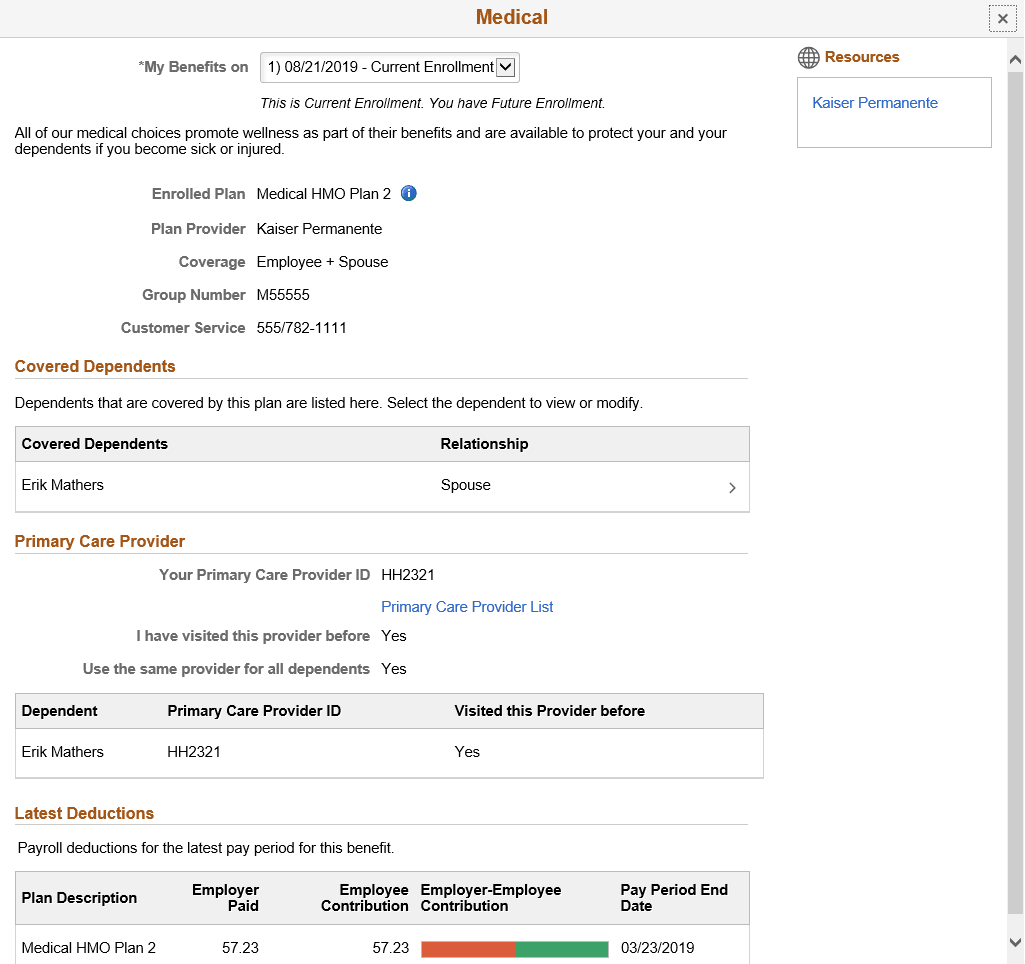The height and width of the screenshot is (964, 1025).
Task: Open the Kaiser Permanente resource link
Action: pos(875,103)
